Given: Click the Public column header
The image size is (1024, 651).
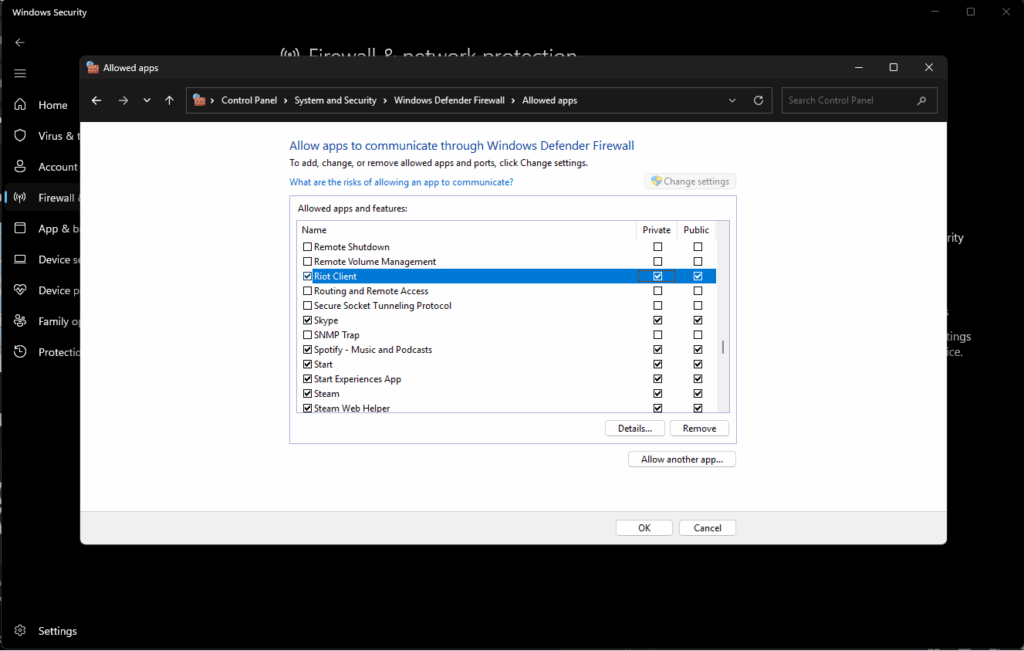Looking at the screenshot, I should pos(696,230).
